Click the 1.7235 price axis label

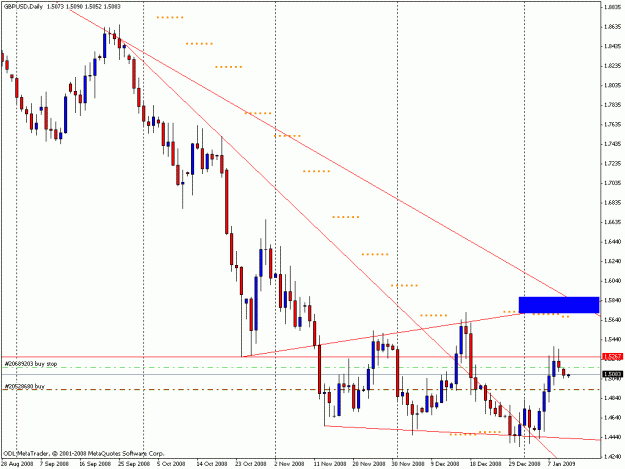(x=613, y=163)
